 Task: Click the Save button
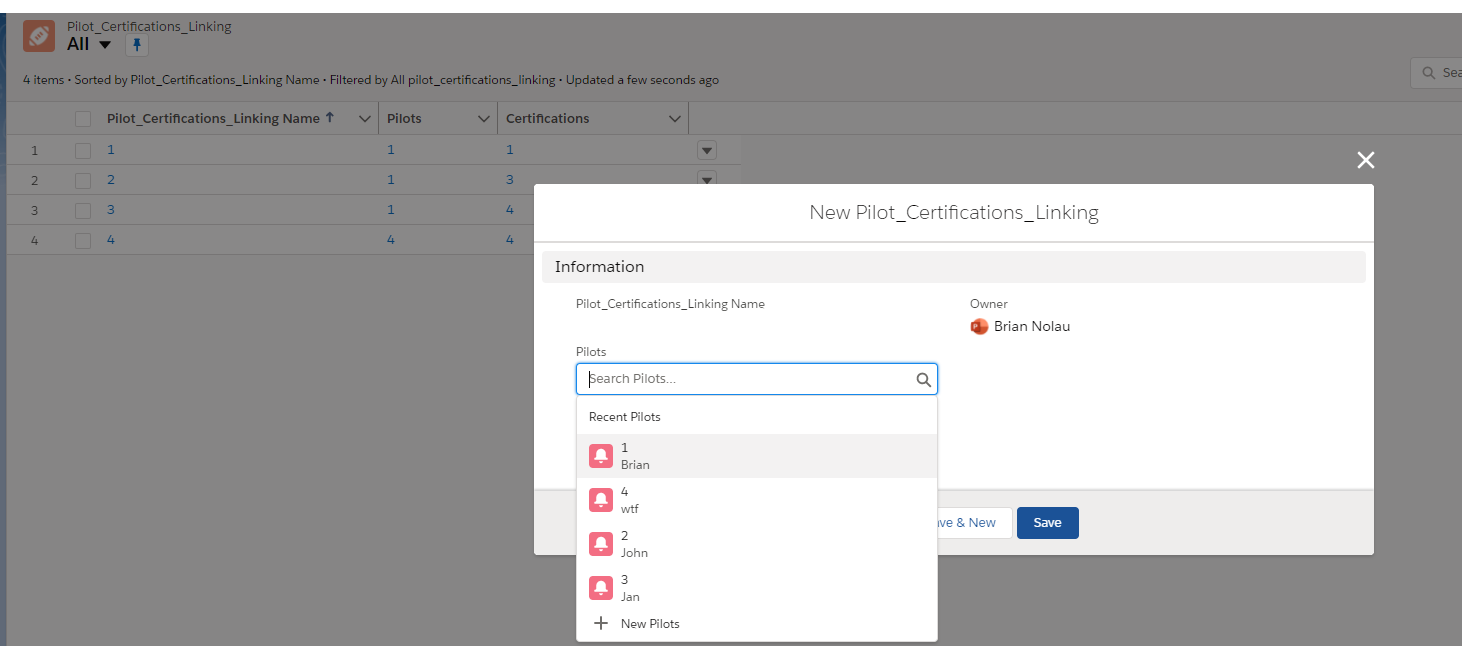coord(1047,523)
